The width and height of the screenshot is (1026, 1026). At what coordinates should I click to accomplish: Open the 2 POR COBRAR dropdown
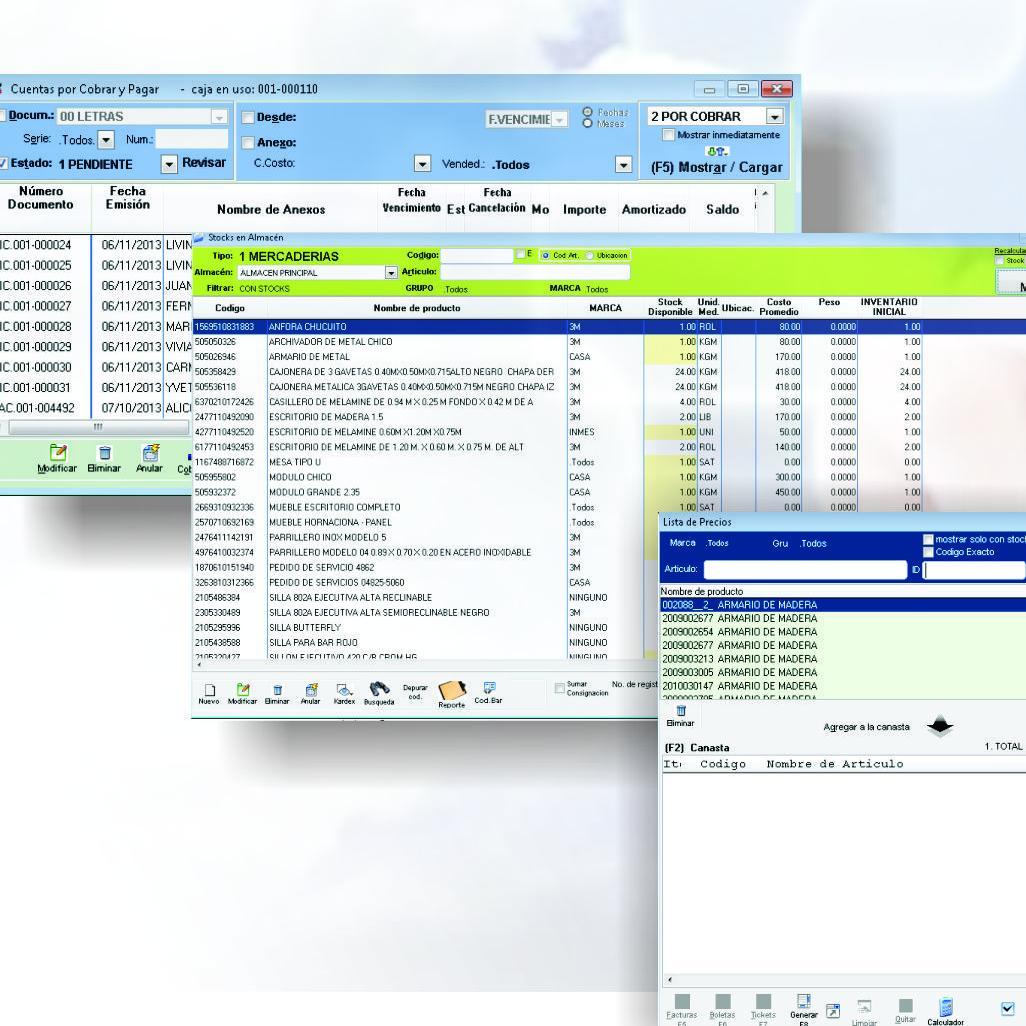coord(775,116)
